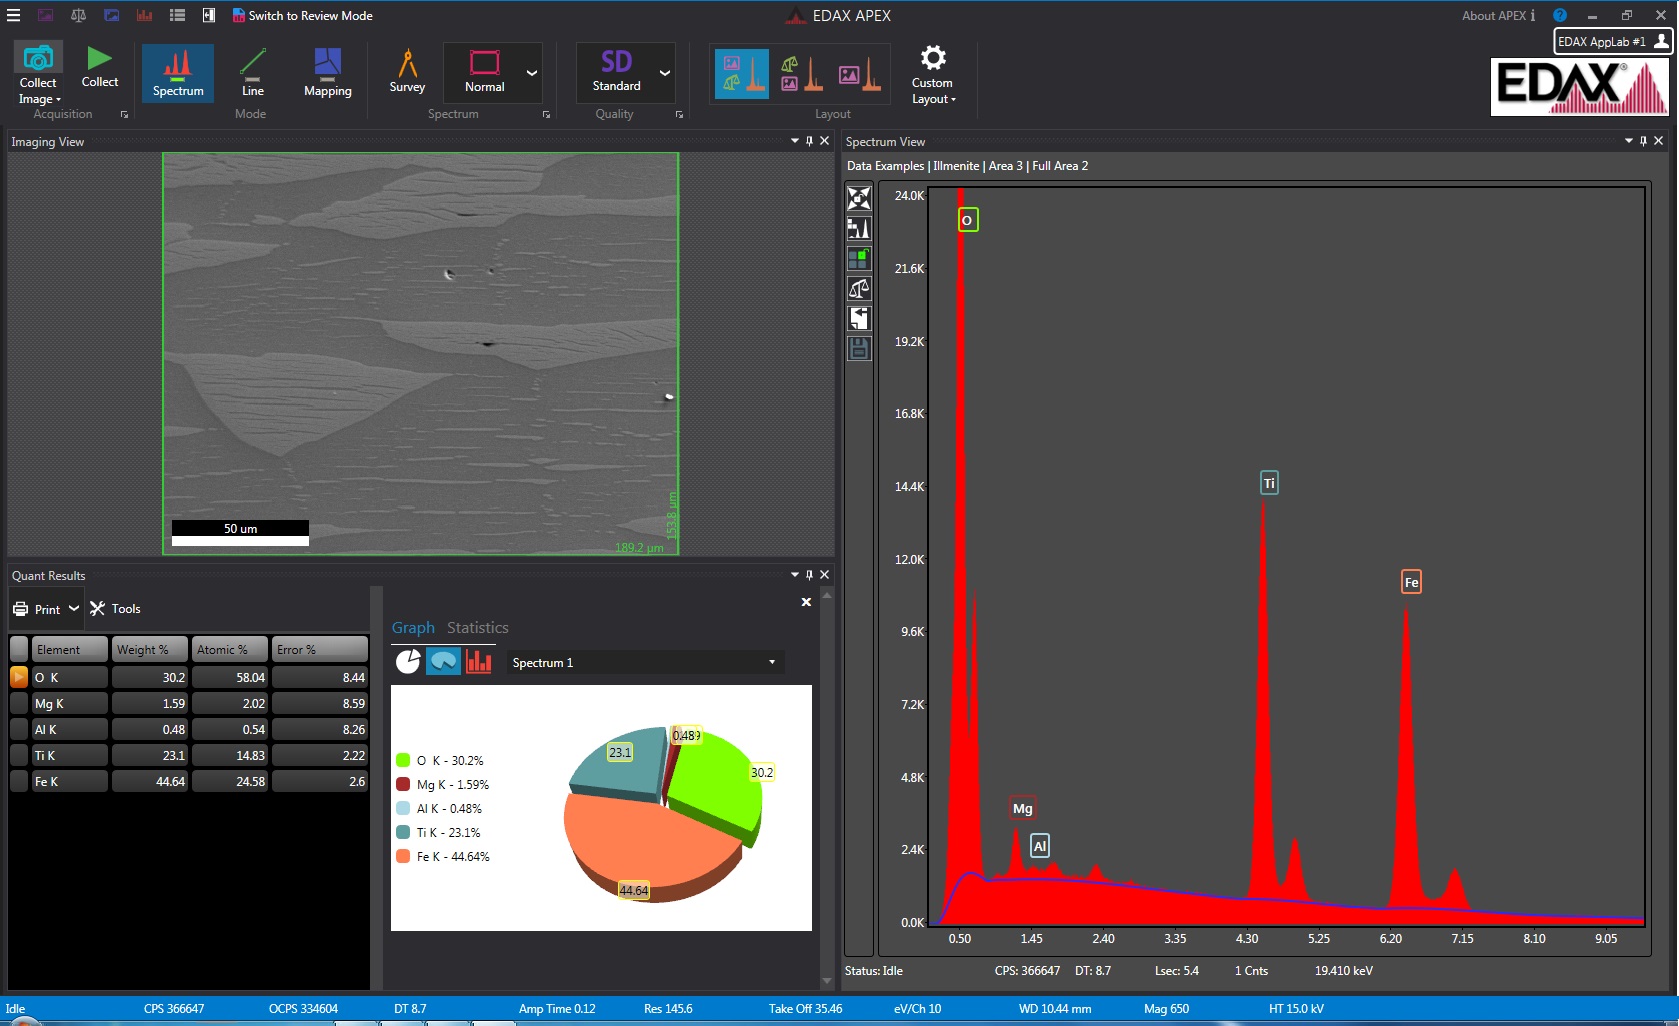Click the pie chart view icon

pos(408,662)
